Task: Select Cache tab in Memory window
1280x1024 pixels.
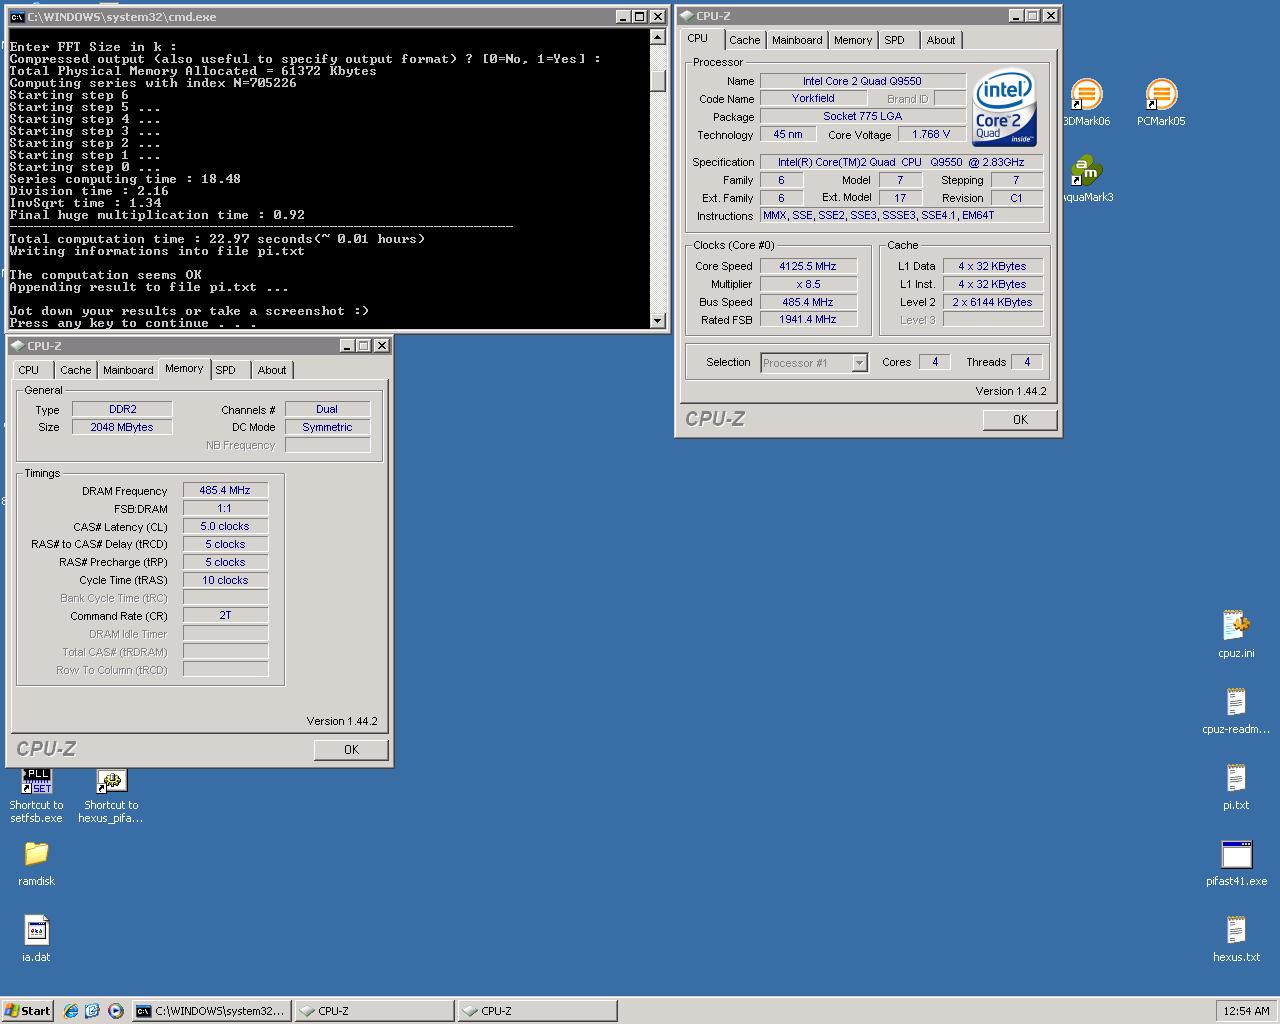Action: (76, 370)
